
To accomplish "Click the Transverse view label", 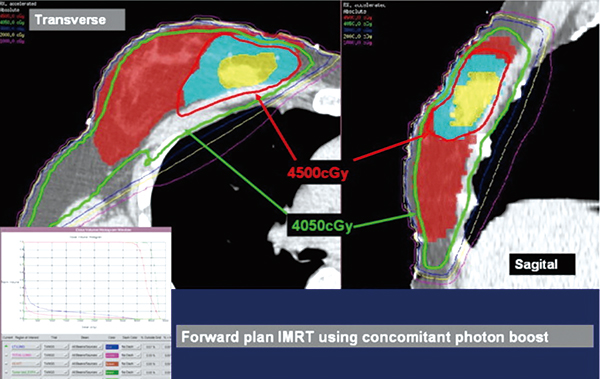I will point(70,20).
